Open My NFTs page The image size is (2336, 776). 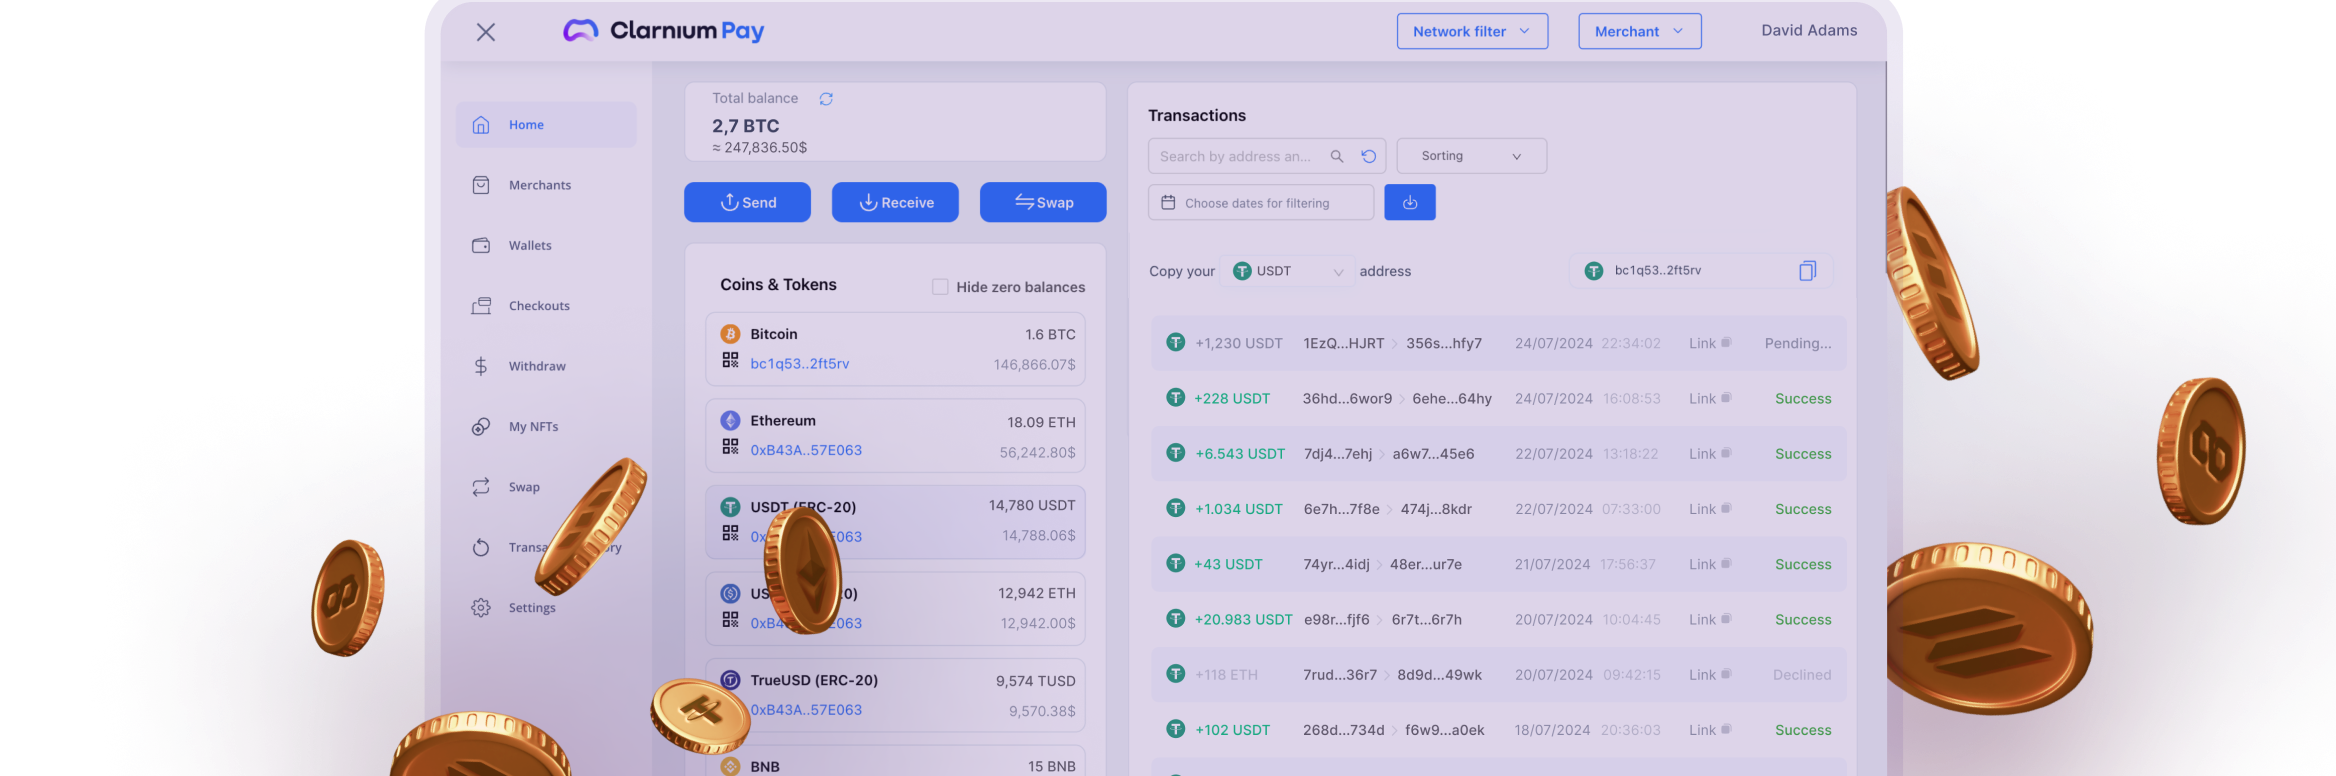533,426
